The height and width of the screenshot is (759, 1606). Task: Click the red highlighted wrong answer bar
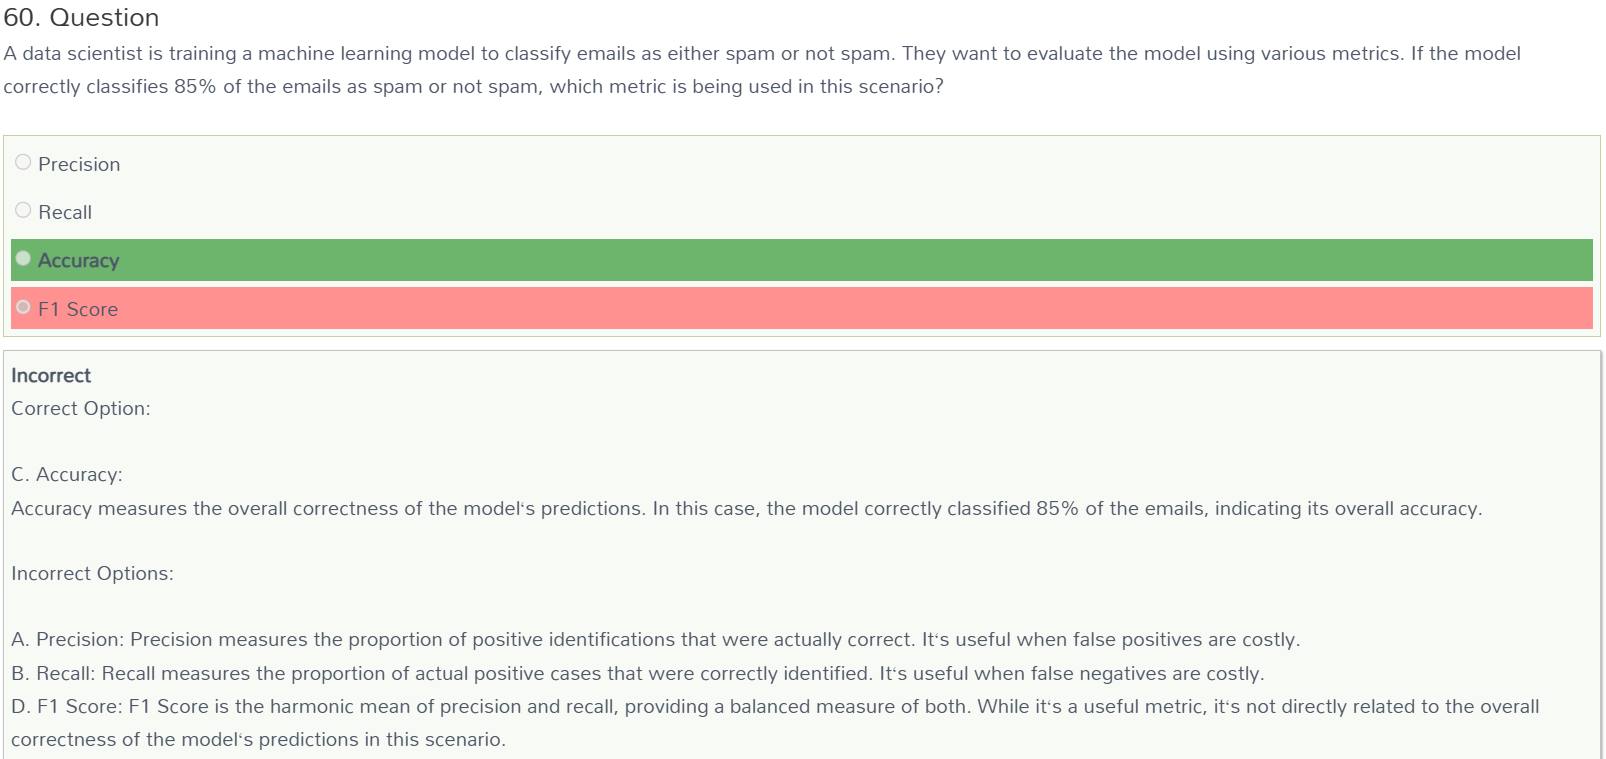pyautogui.click(x=802, y=308)
